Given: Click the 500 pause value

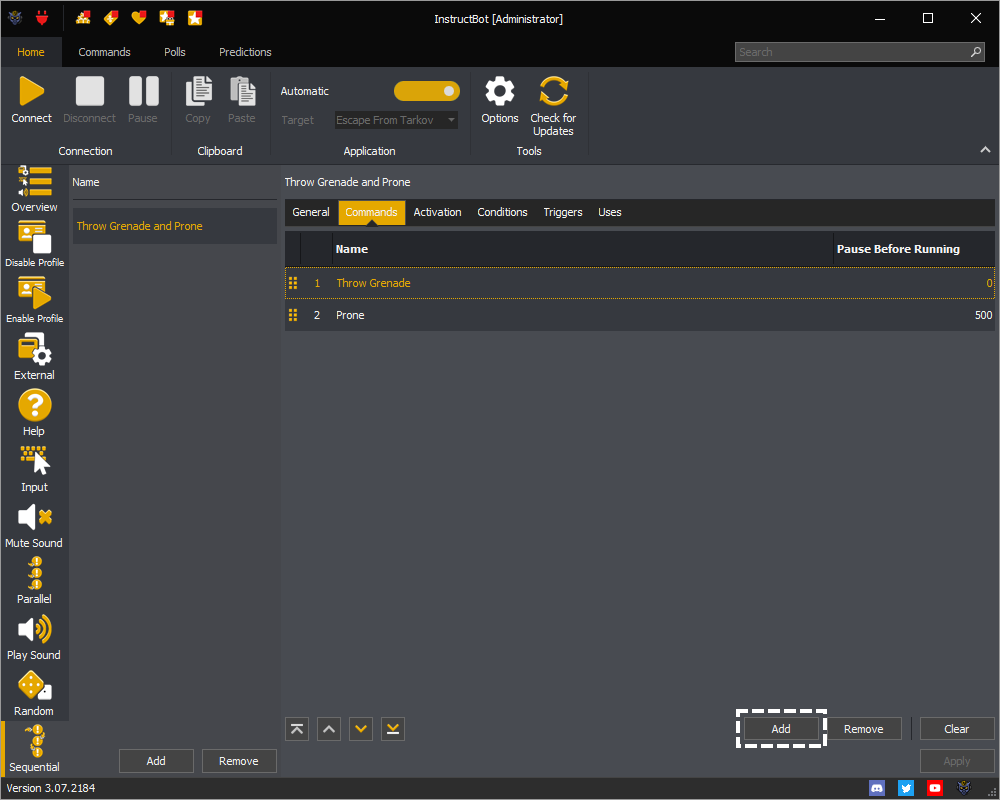Looking at the screenshot, I should pos(983,315).
